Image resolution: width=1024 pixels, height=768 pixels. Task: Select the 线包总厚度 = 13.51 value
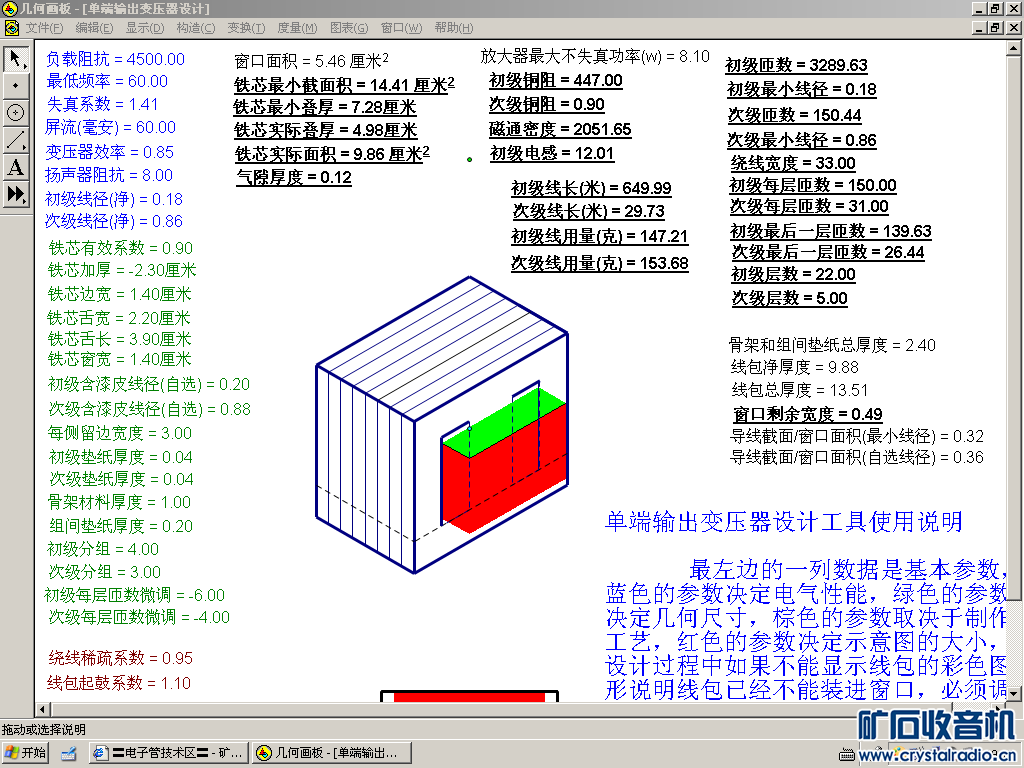pyautogui.click(x=799, y=391)
